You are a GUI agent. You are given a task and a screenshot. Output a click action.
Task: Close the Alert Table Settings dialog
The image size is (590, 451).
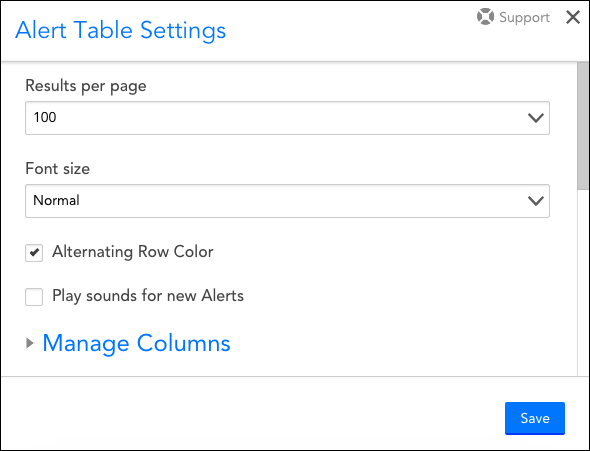(x=573, y=17)
